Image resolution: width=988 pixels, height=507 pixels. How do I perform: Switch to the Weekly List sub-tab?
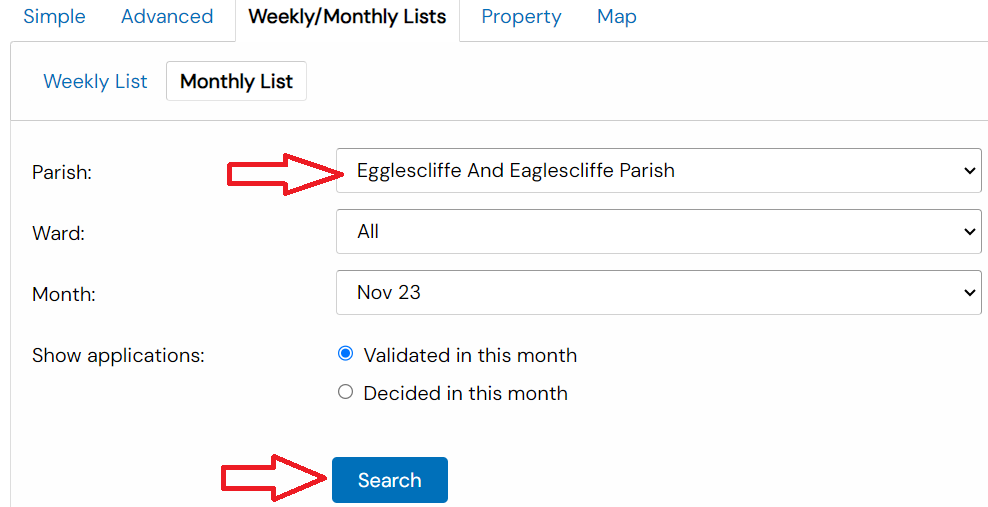95,82
